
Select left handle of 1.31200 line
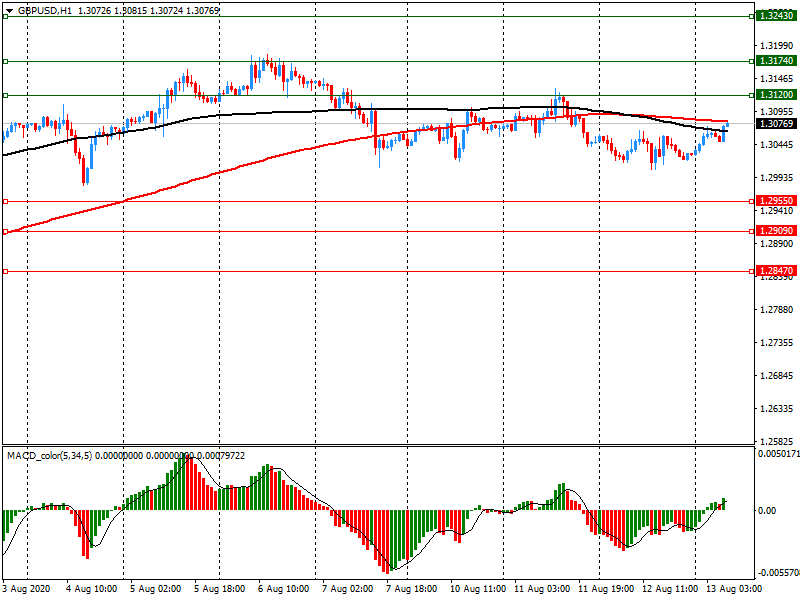coord(6,95)
